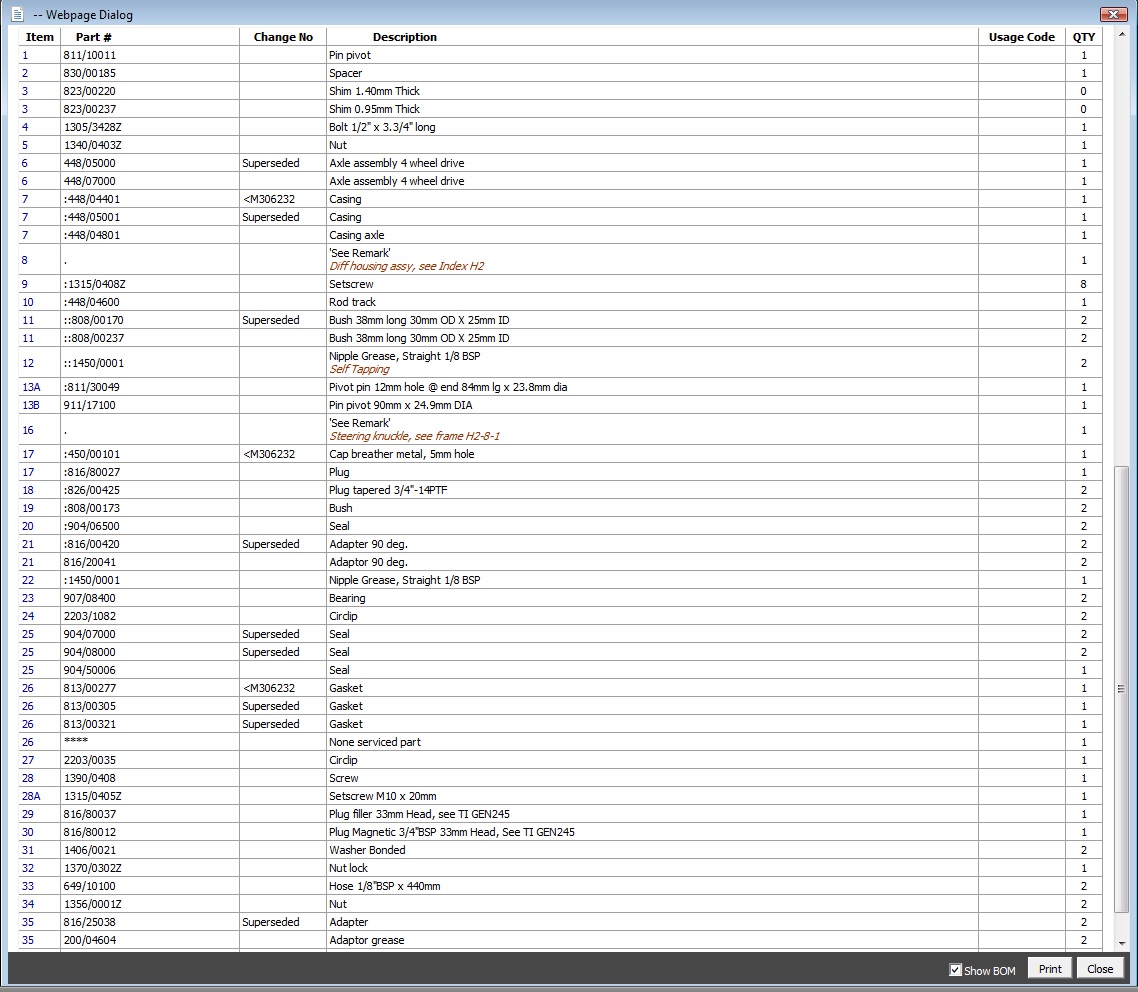Click item number 13A
Screen dimensions: 1138x992
pos(31,388)
